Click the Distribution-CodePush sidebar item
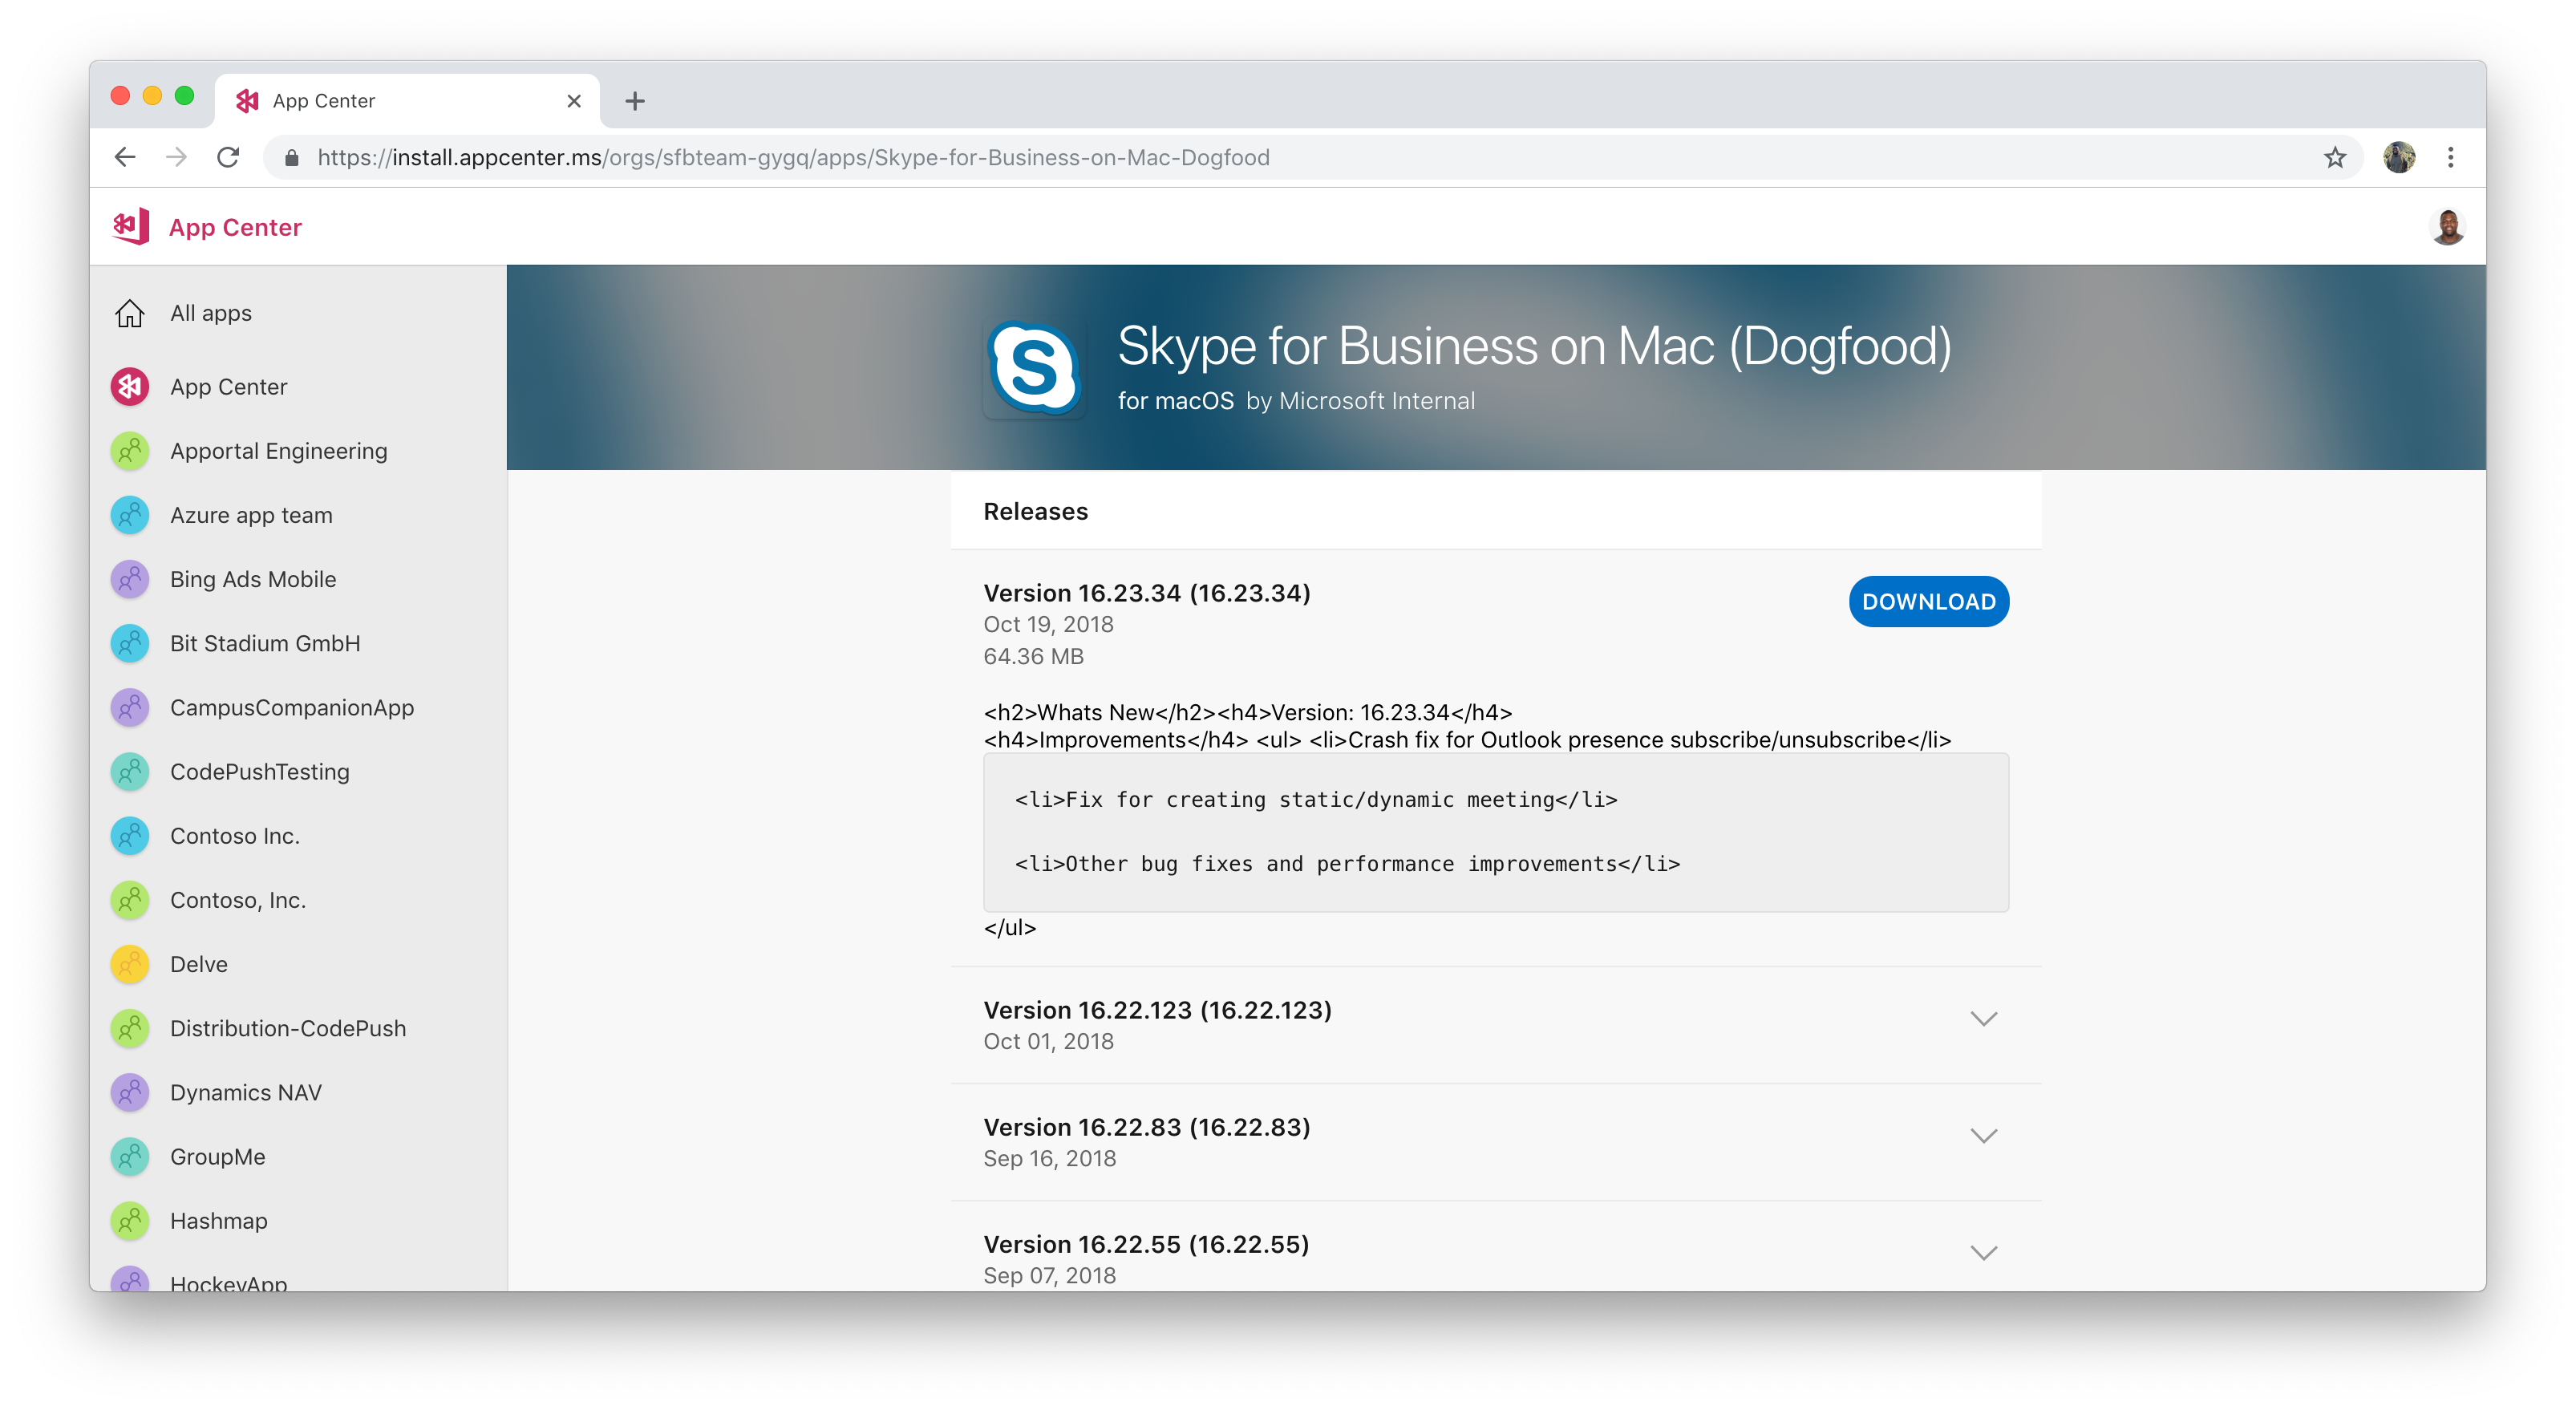2576x1410 pixels. point(288,1028)
